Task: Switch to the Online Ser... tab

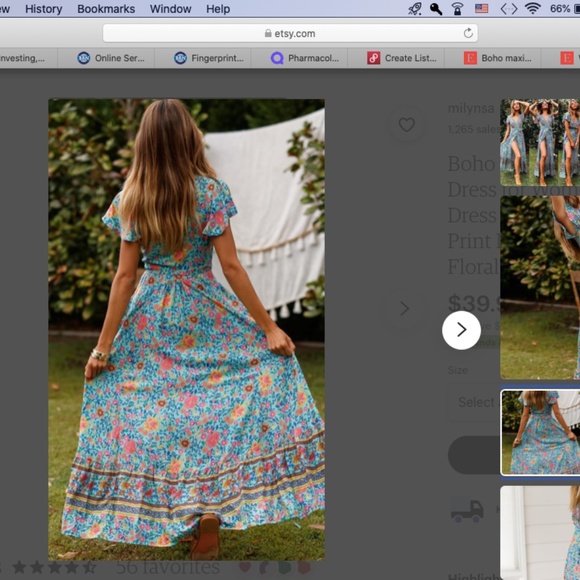Action: [x=106, y=58]
